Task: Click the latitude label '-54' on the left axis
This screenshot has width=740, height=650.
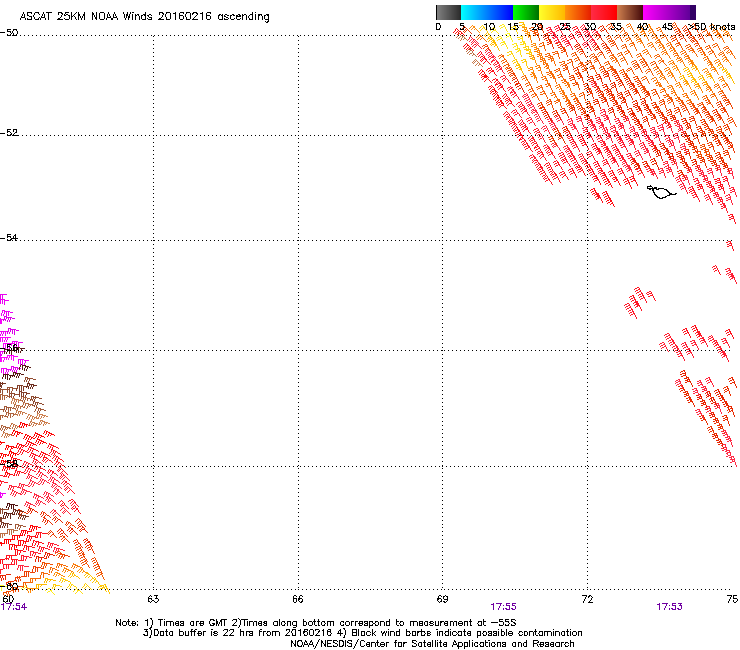Action: point(9,238)
